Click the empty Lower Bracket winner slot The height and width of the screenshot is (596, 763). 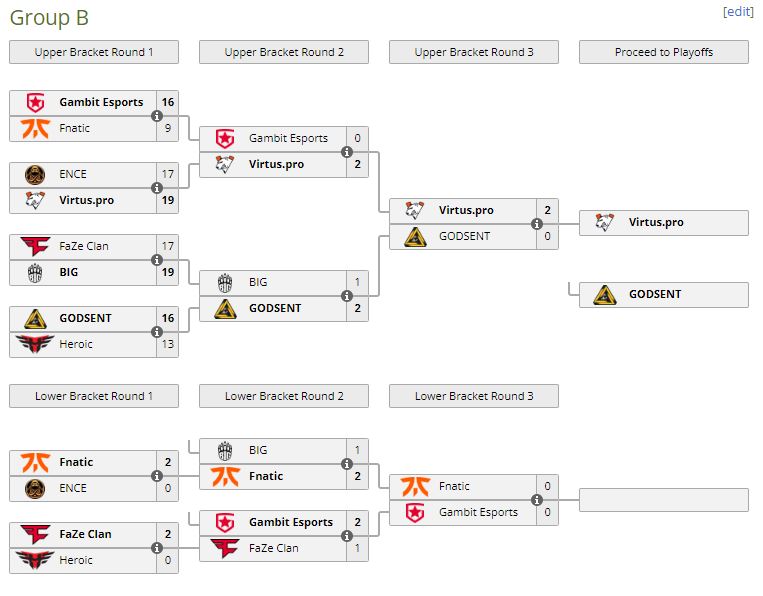[664, 500]
